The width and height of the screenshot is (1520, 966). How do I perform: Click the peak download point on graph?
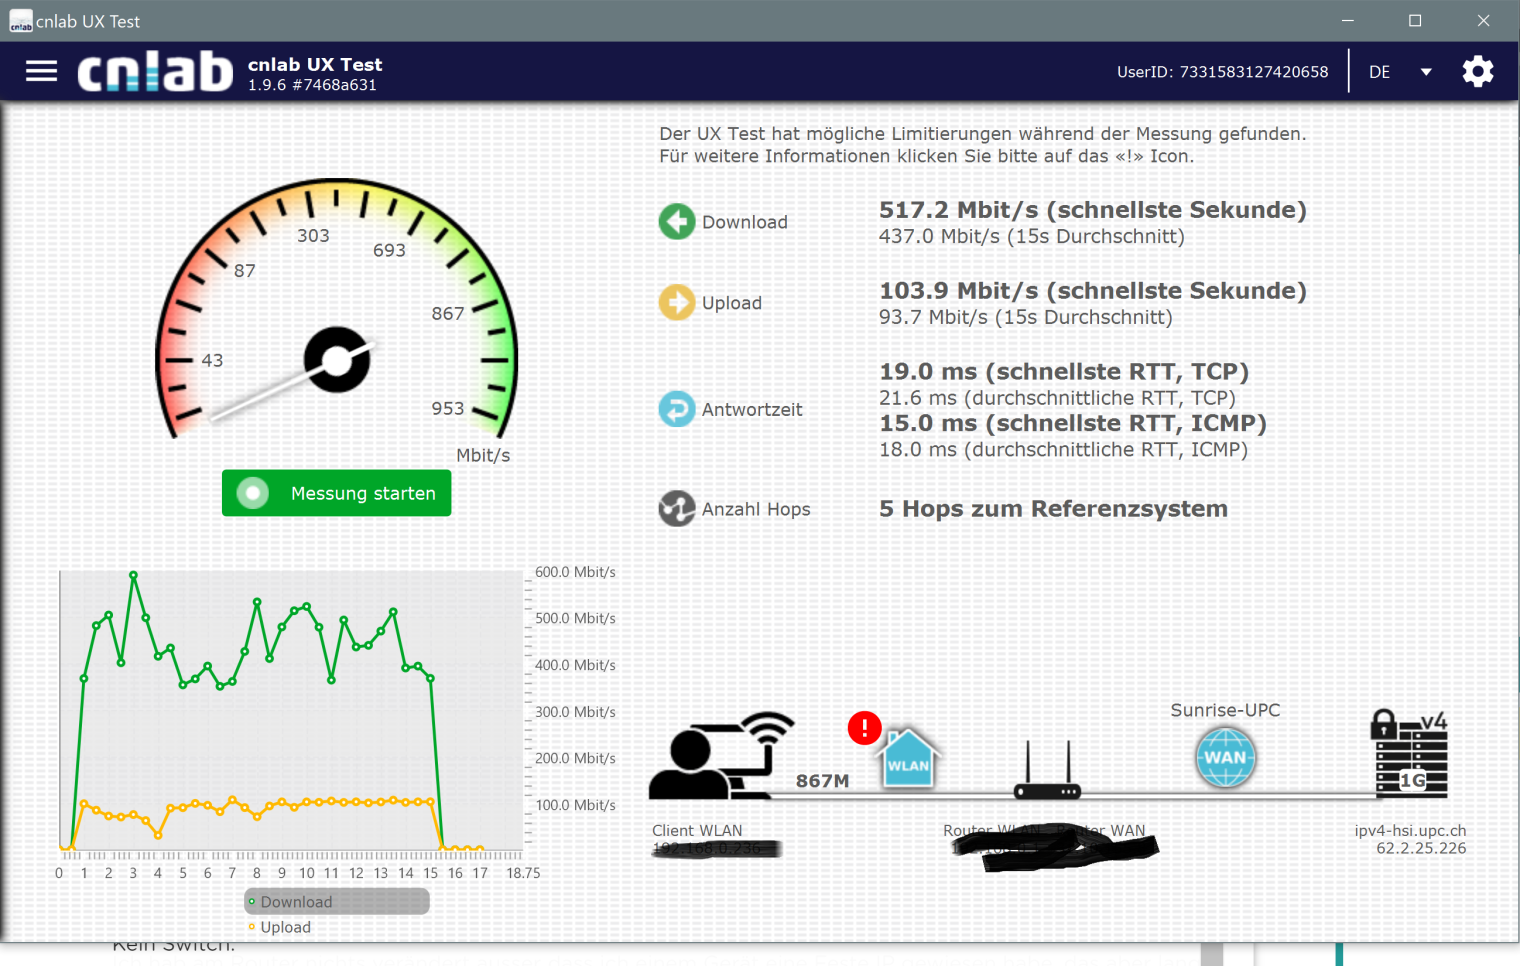(x=133, y=575)
